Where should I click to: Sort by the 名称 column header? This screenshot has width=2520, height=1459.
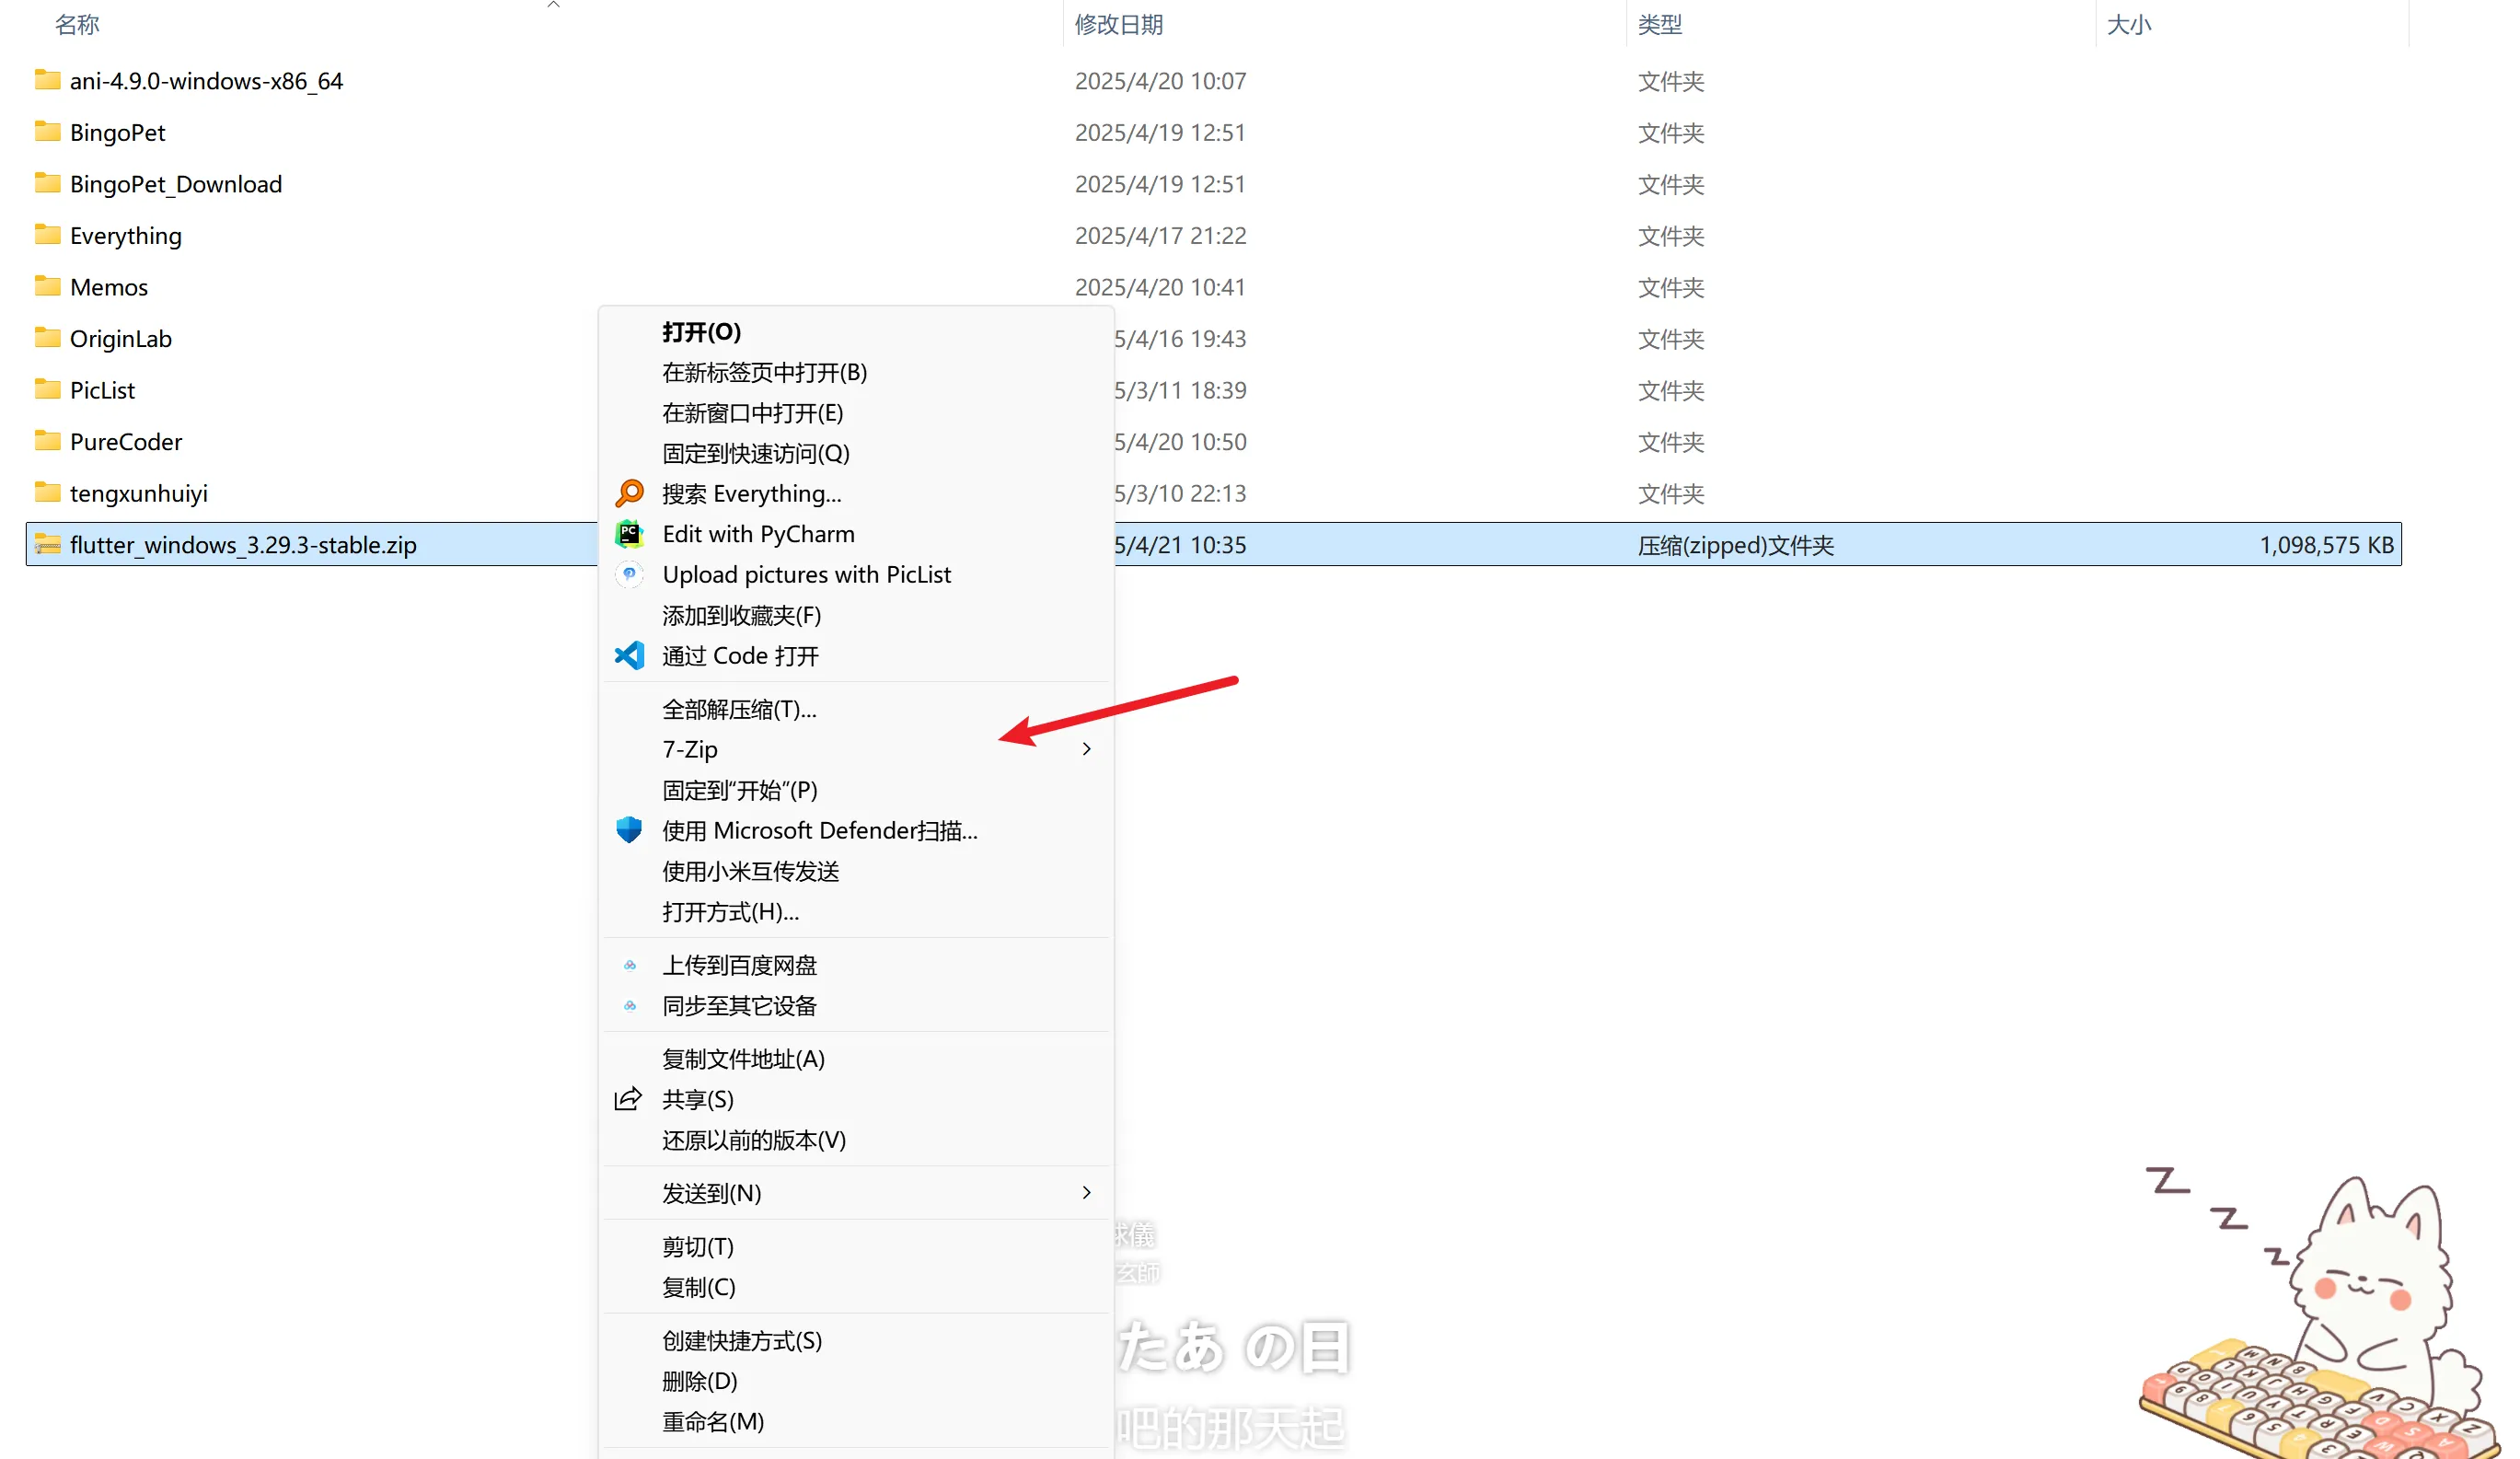[77, 24]
